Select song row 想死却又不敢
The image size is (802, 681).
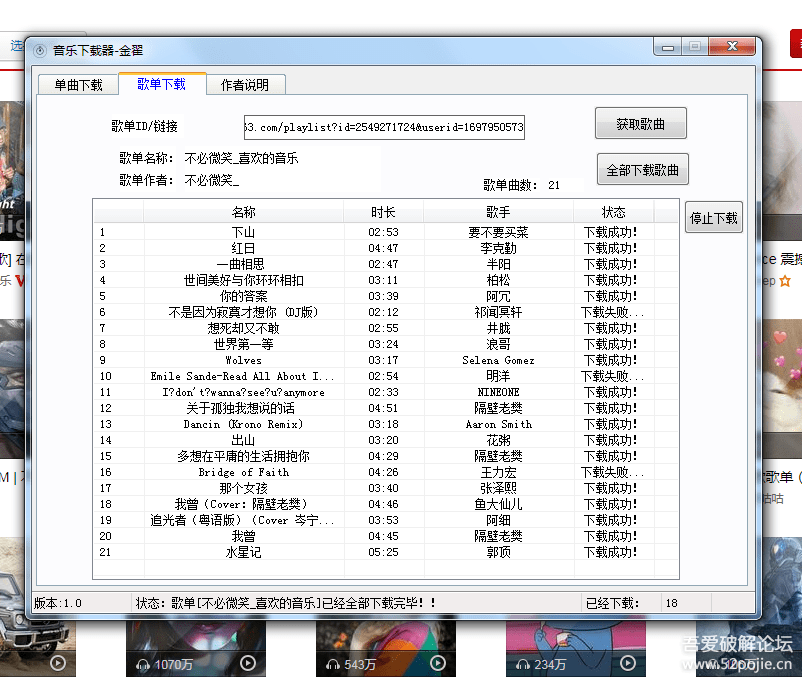(386, 328)
